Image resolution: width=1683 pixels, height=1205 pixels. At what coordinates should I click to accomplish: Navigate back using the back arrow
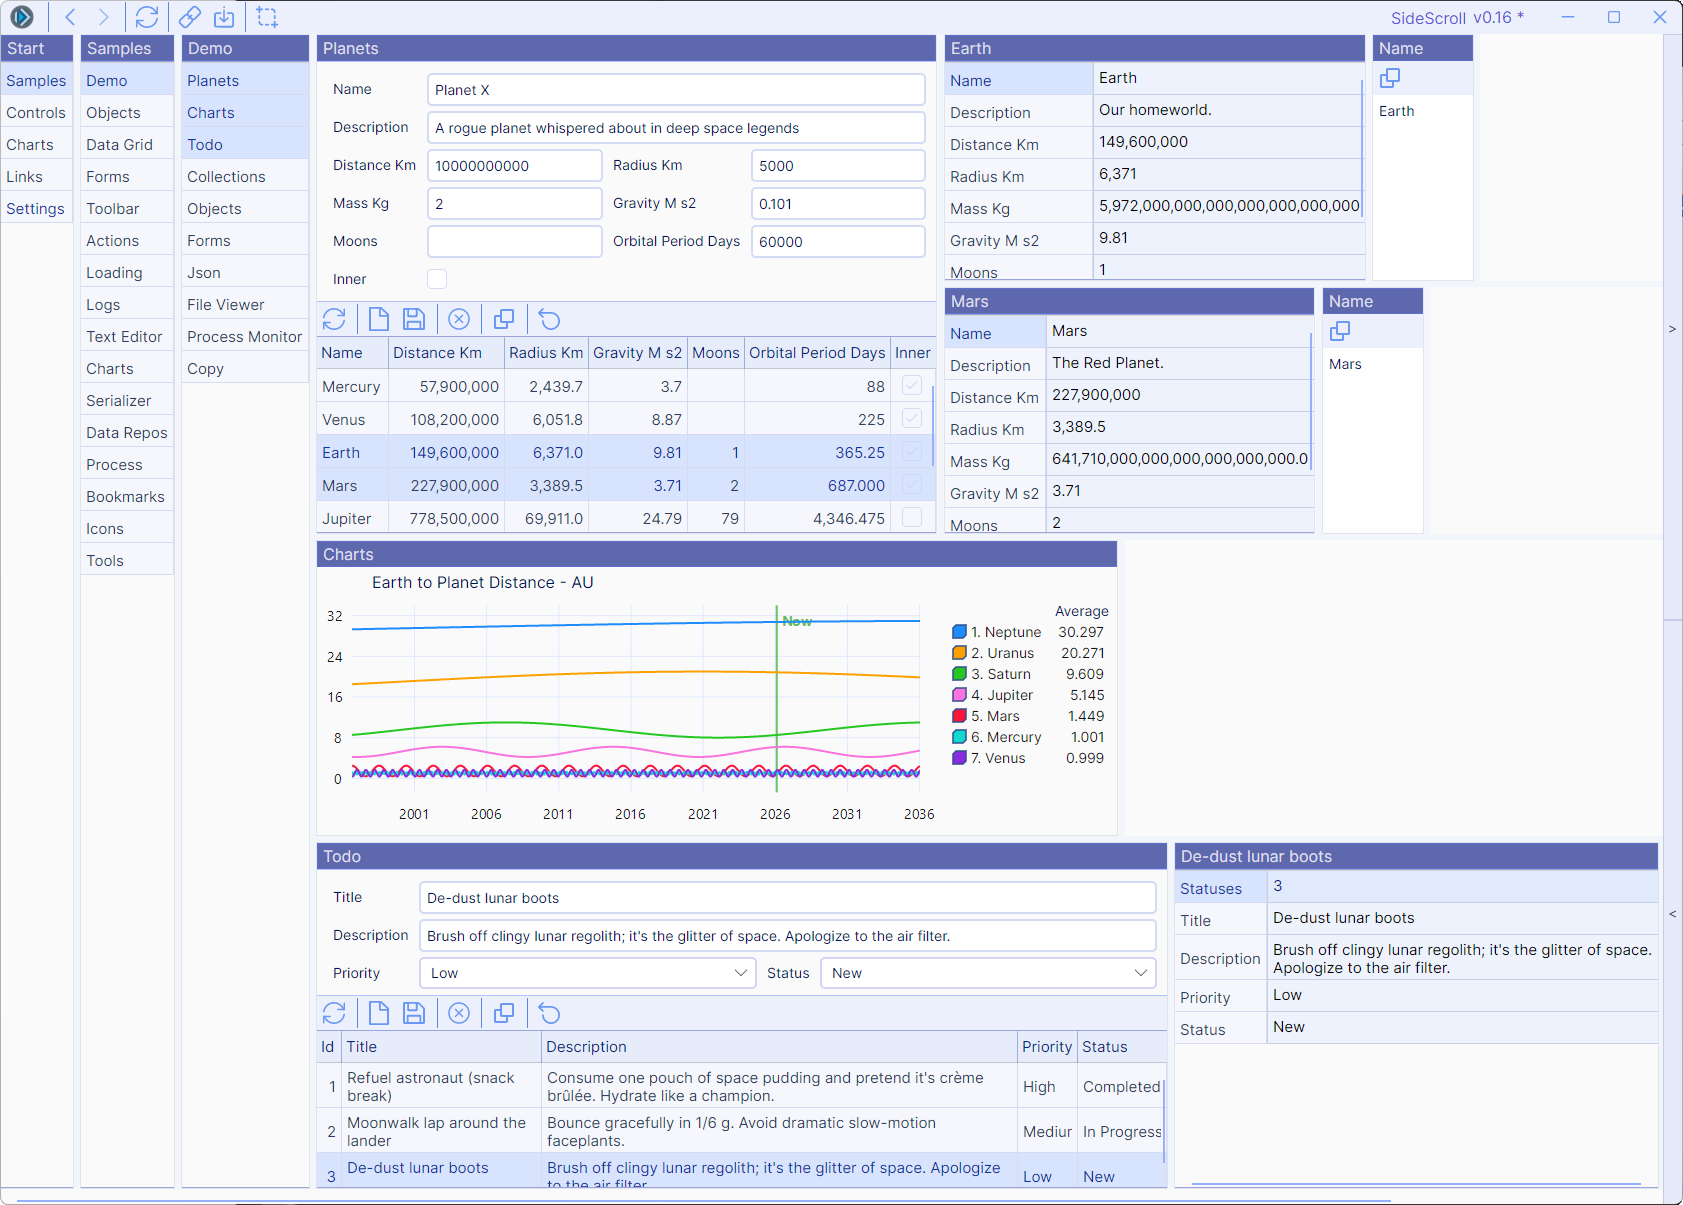[69, 17]
